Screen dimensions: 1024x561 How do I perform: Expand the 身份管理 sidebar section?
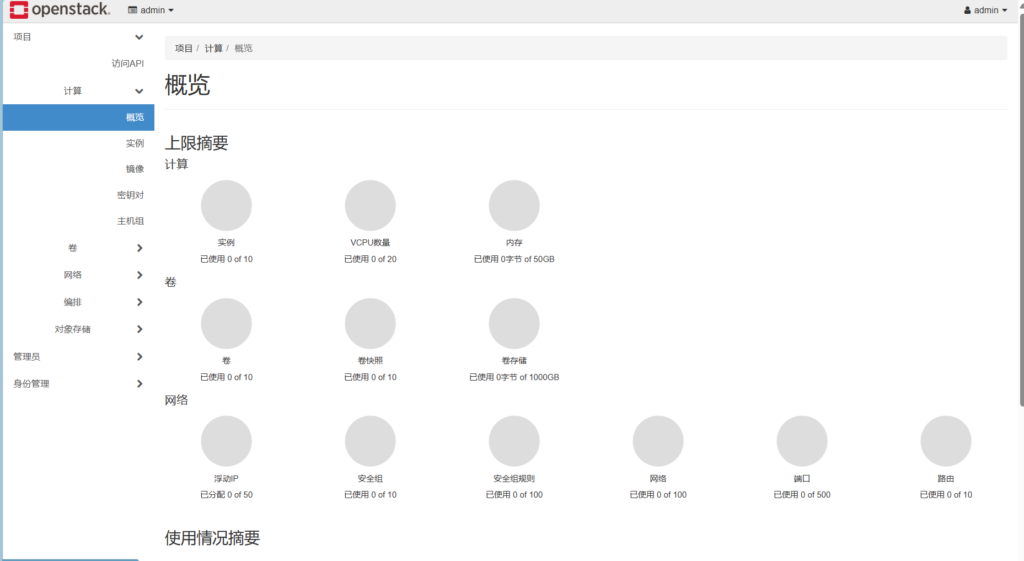78,383
